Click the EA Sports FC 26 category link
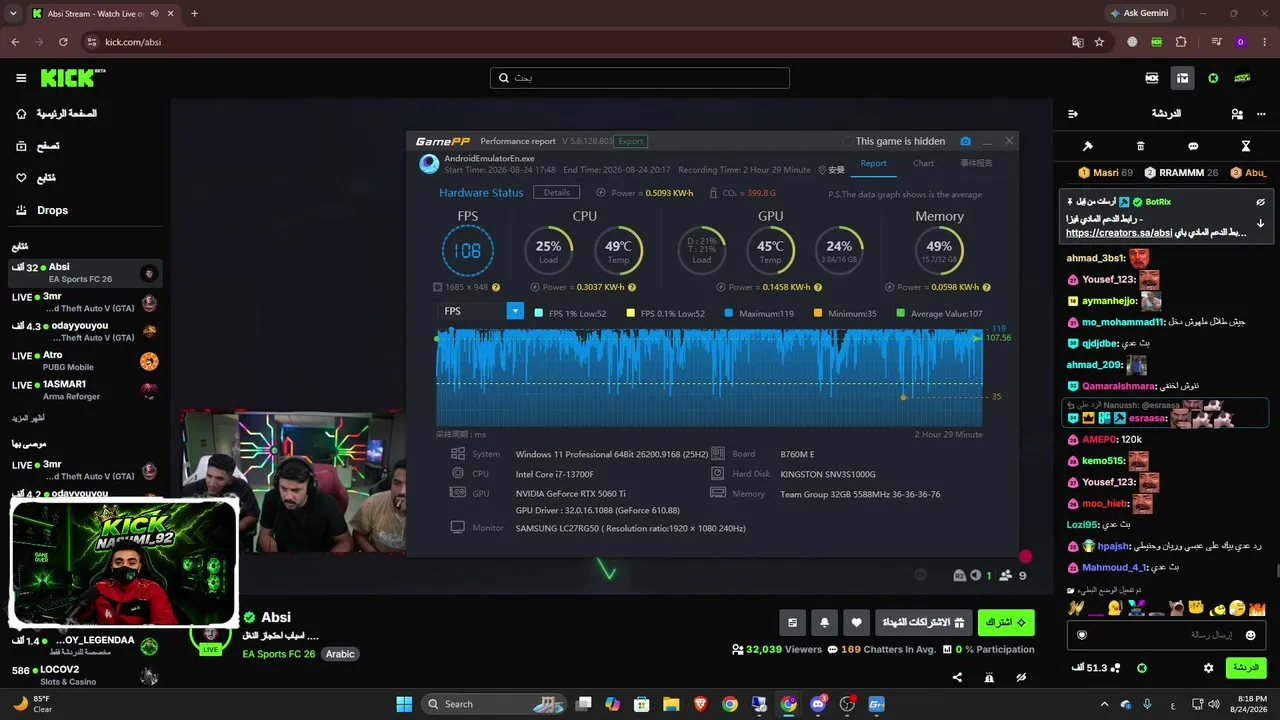This screenshot has height=720, width=1280. click(x=279, y=654)
